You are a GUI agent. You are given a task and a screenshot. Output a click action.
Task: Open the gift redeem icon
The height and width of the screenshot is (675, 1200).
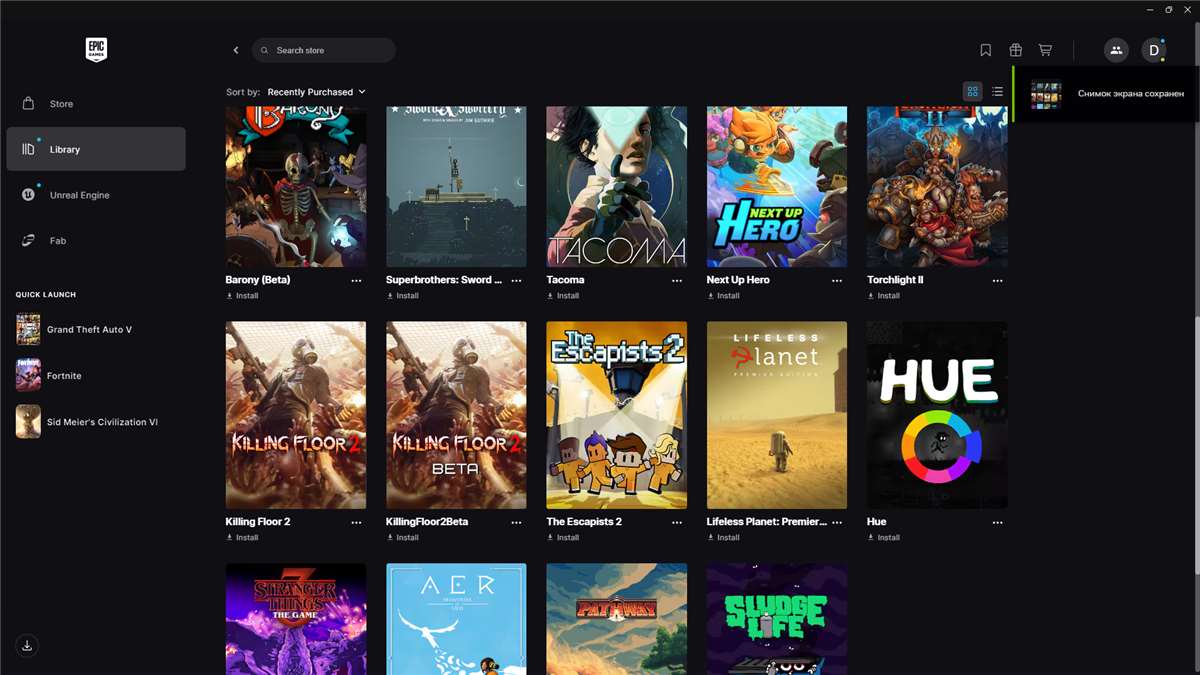[1015, 50]
